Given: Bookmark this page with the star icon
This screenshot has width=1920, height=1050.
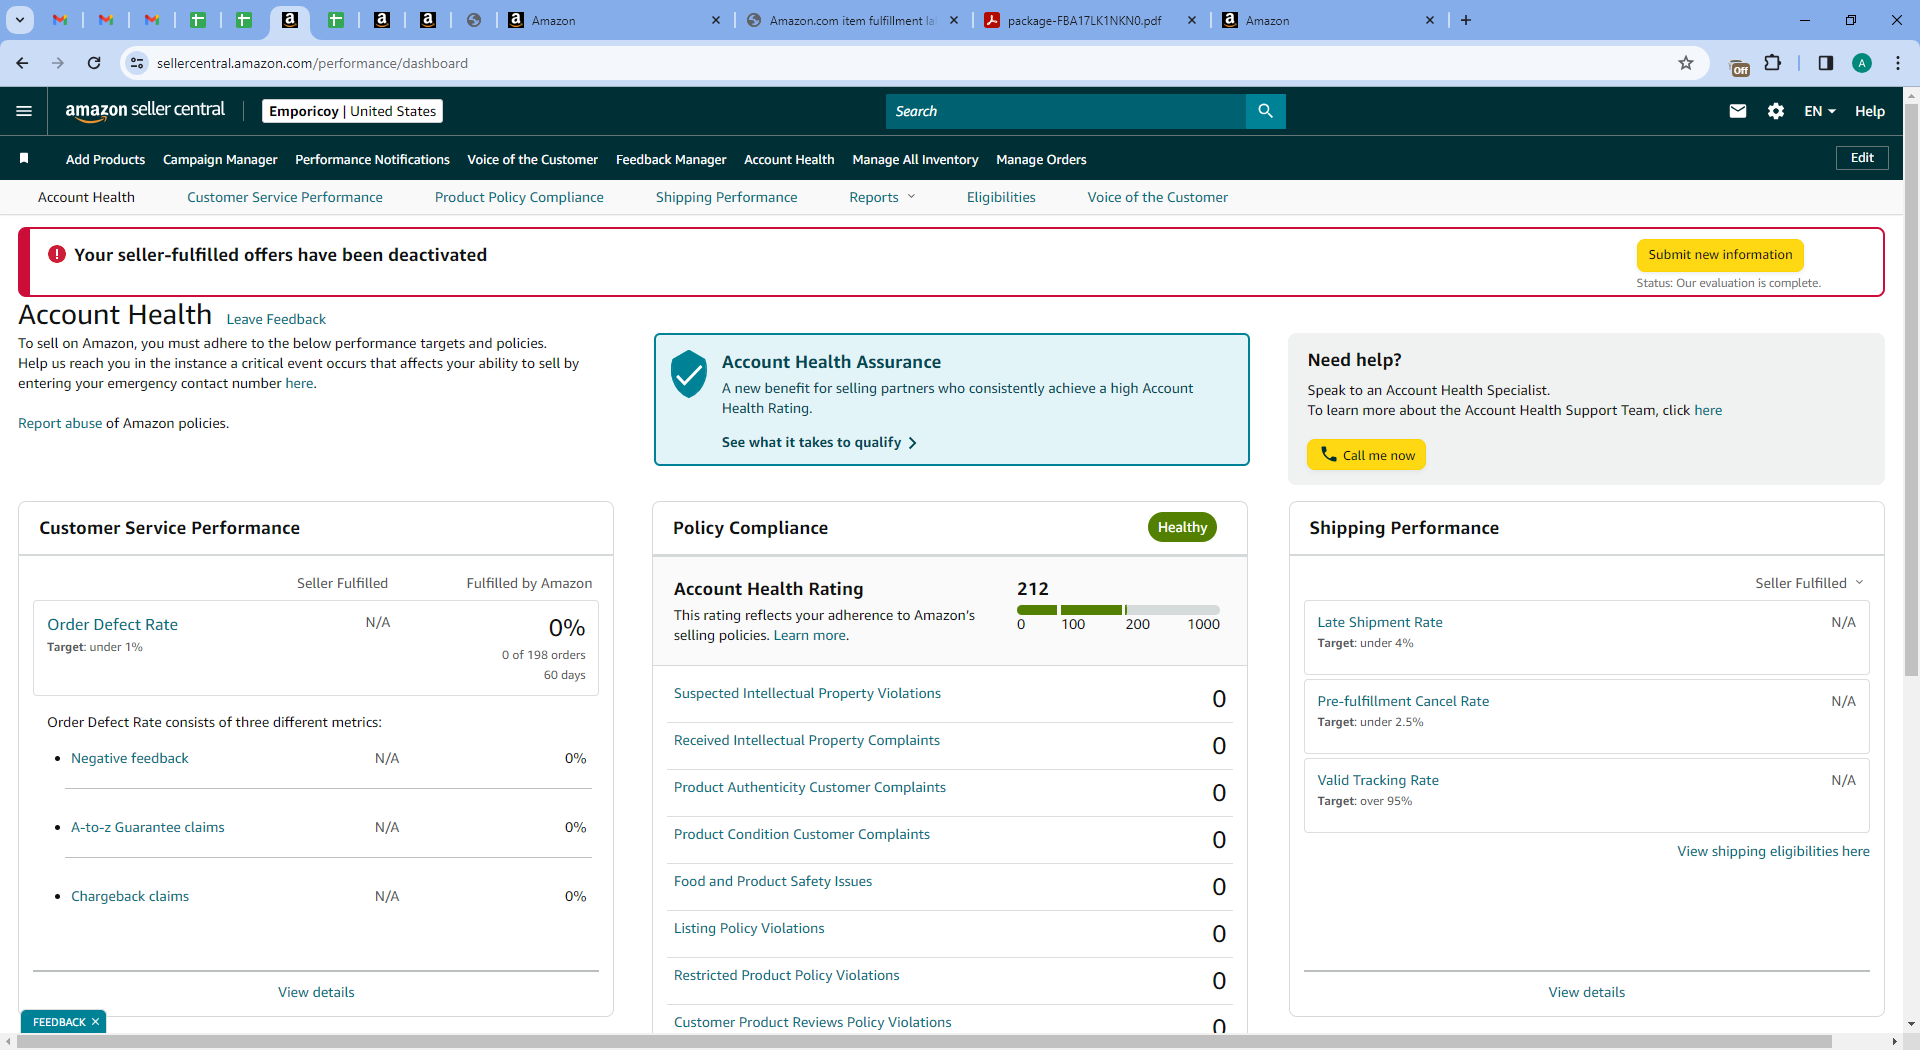Looking at the screenshot, I should click(1686, 63).
